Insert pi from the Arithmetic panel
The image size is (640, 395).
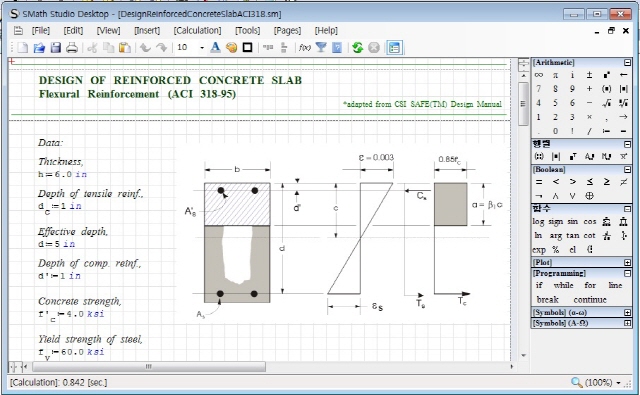coord(555,75)
